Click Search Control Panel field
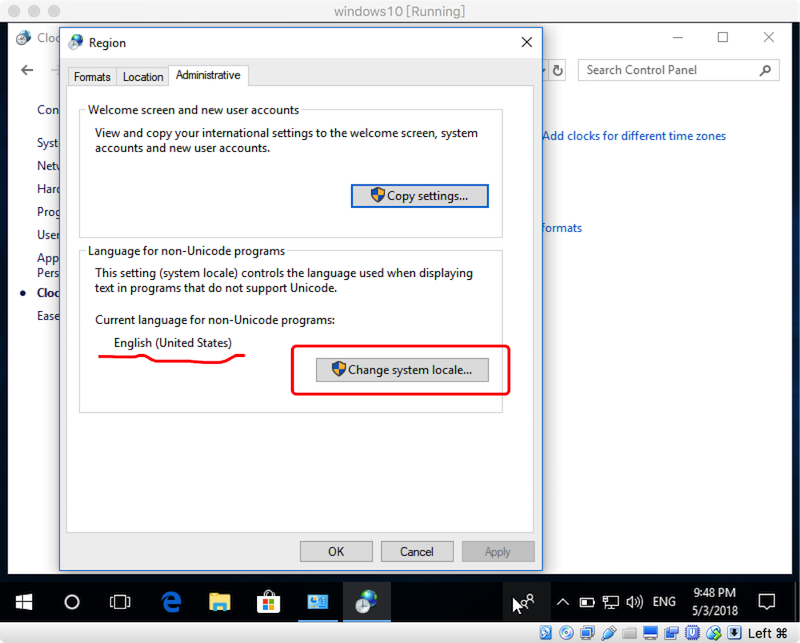800x643 pixels. coord(678,70)
